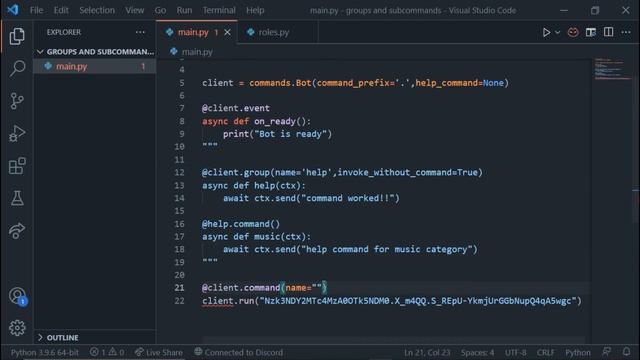Image resolution: width=640 pixels, height=360 pixels.
Task: Expand the OUTLINE section
Action: click(95, 338)
